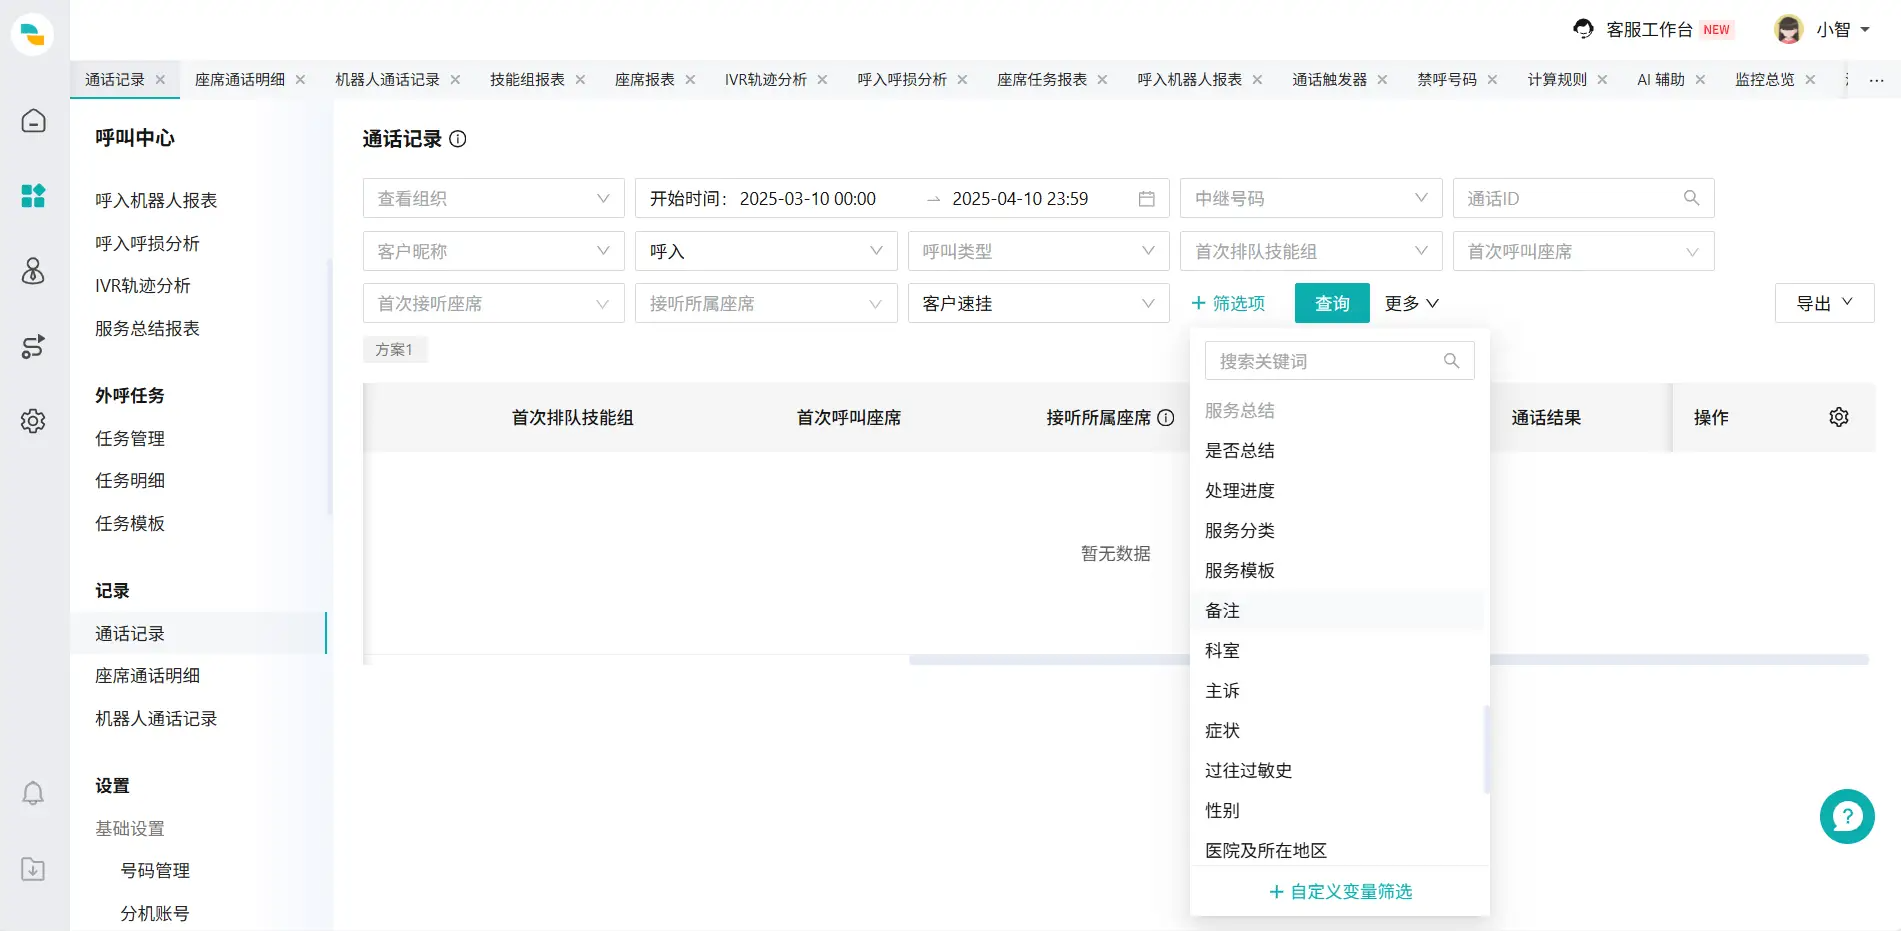Open the help question bubble button

click(x=1847, y=817)
